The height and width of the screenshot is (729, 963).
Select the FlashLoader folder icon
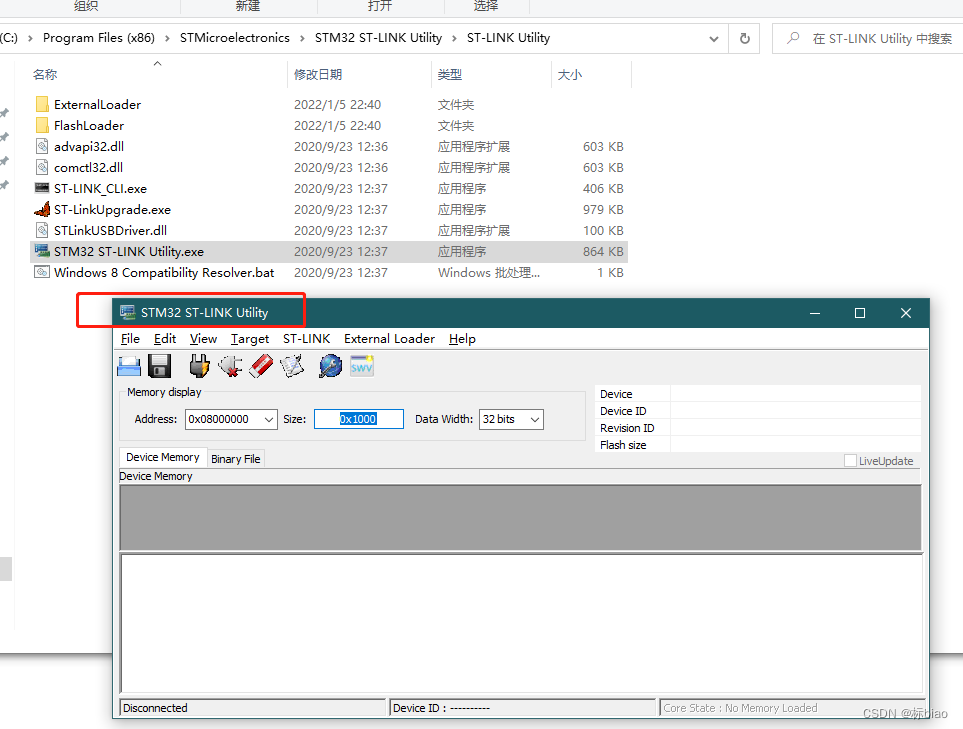pyautogui.click(x=42, y=125)
